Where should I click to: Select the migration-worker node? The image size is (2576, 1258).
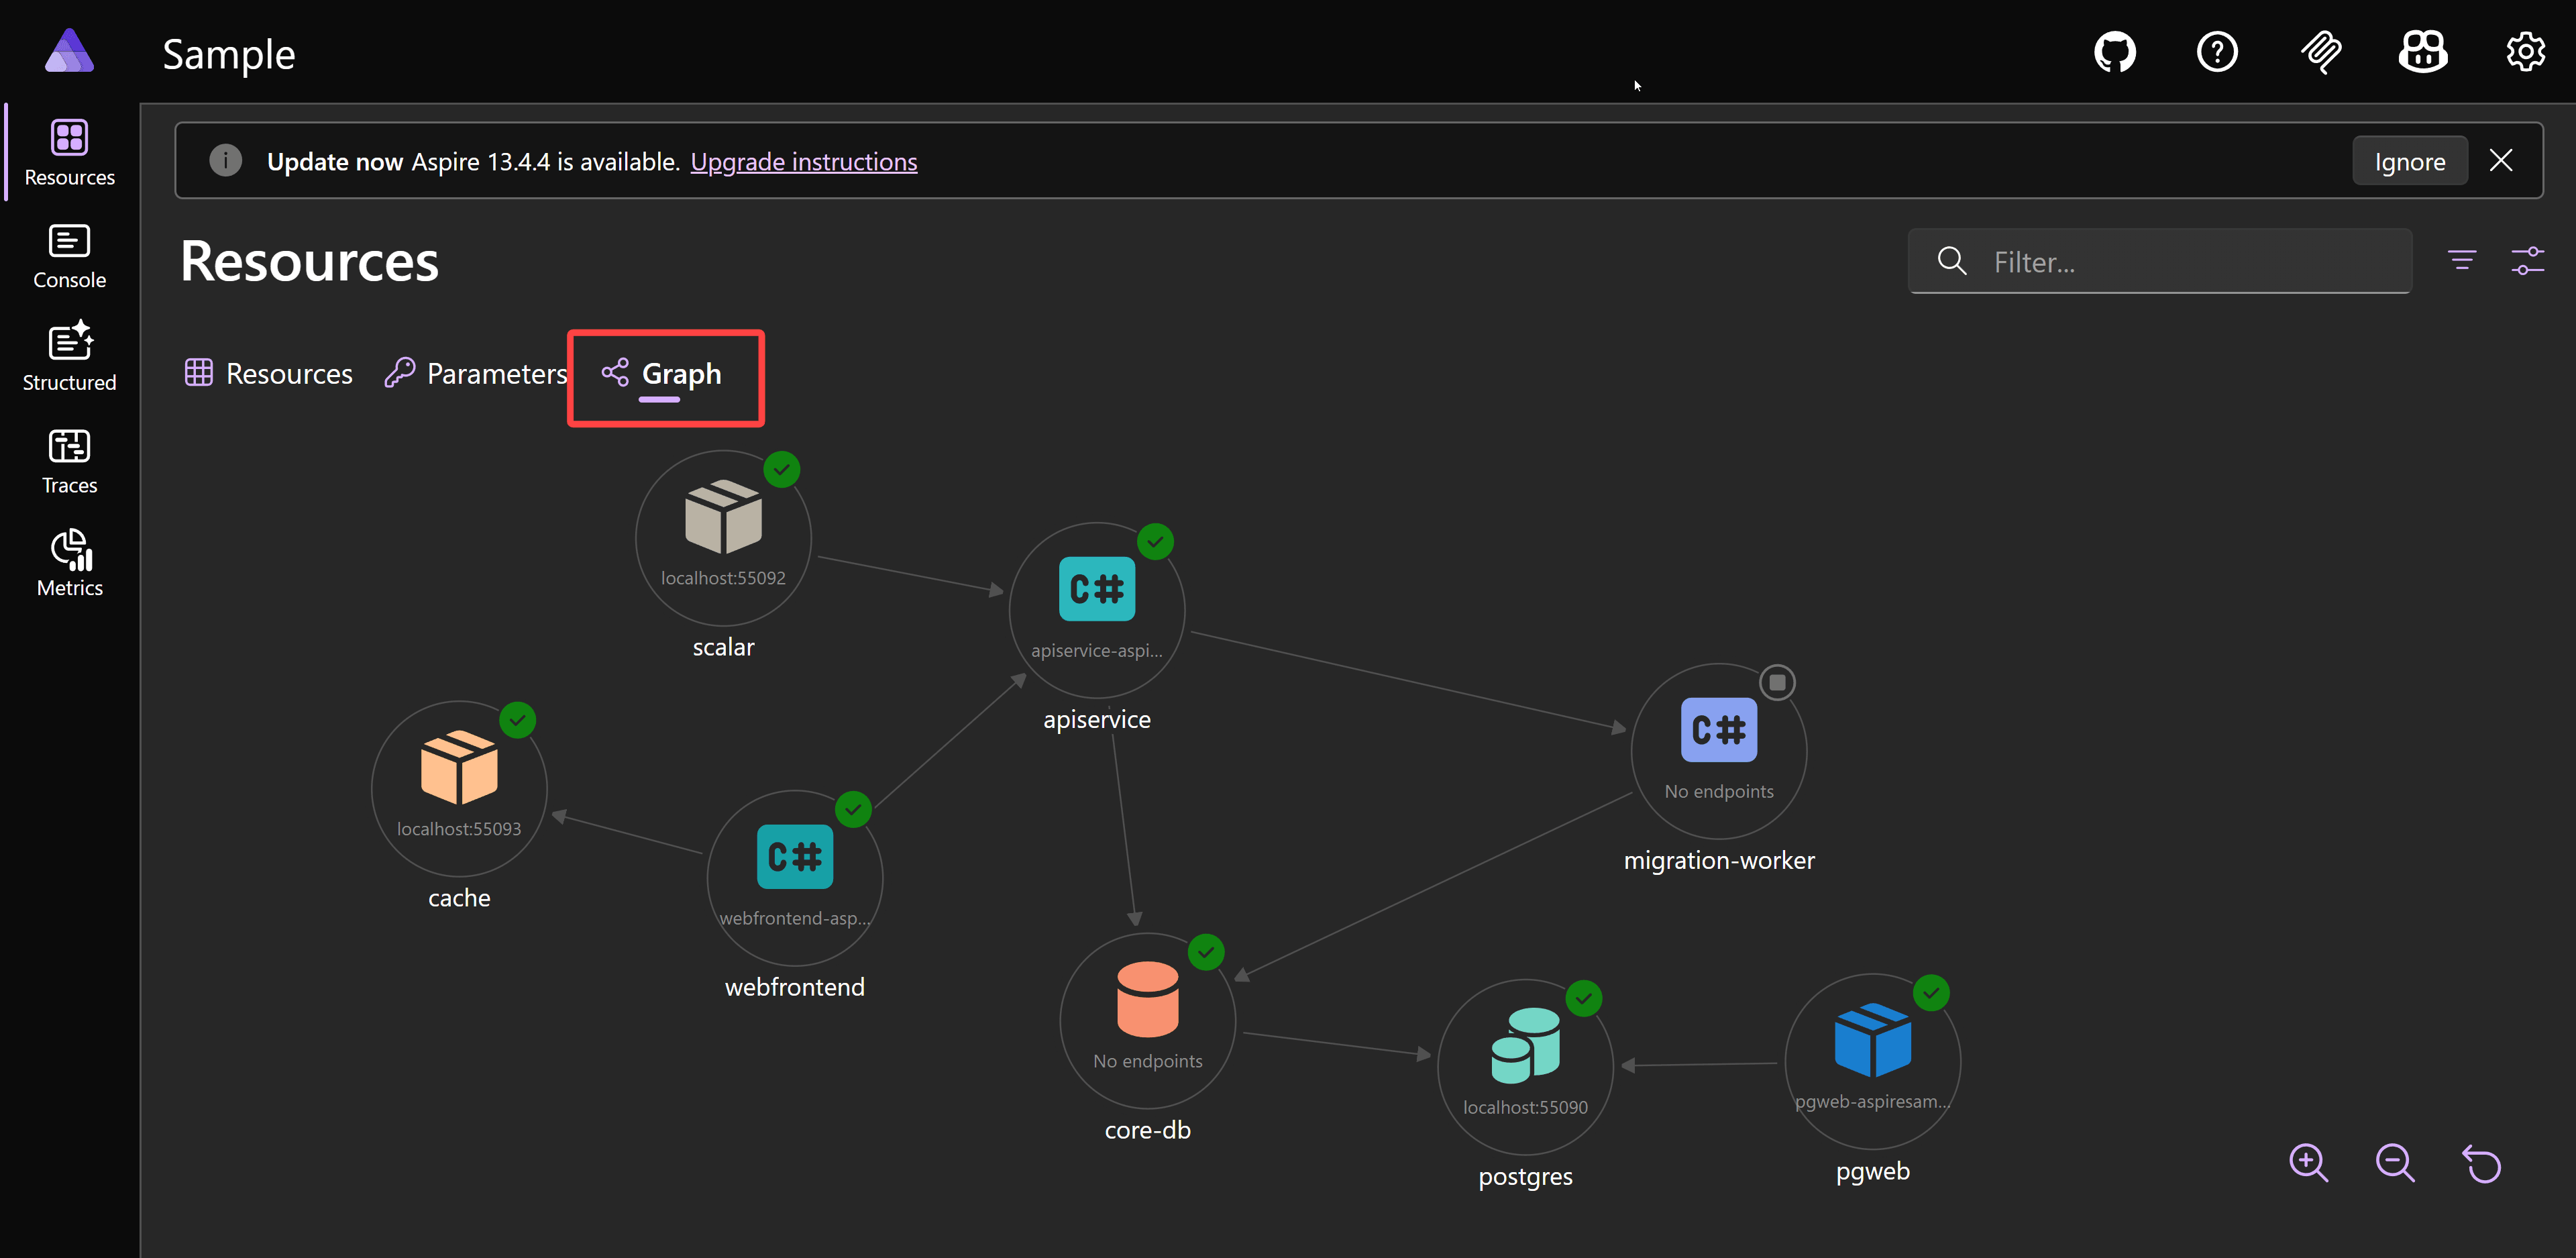[x=1719, y=752]
